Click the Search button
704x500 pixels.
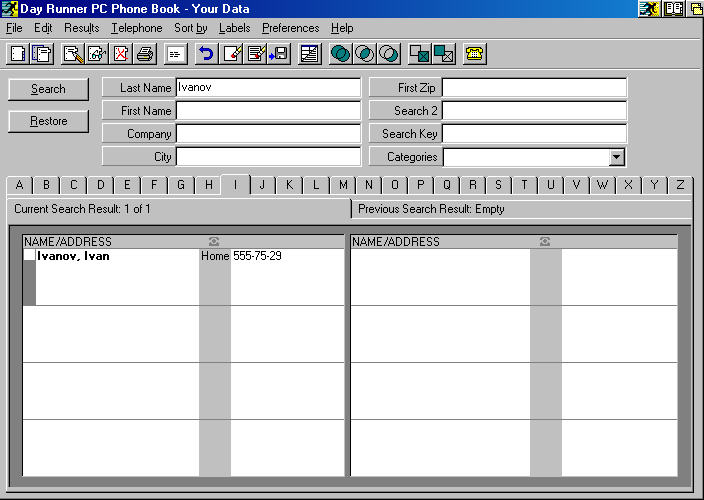coord(48,89)
